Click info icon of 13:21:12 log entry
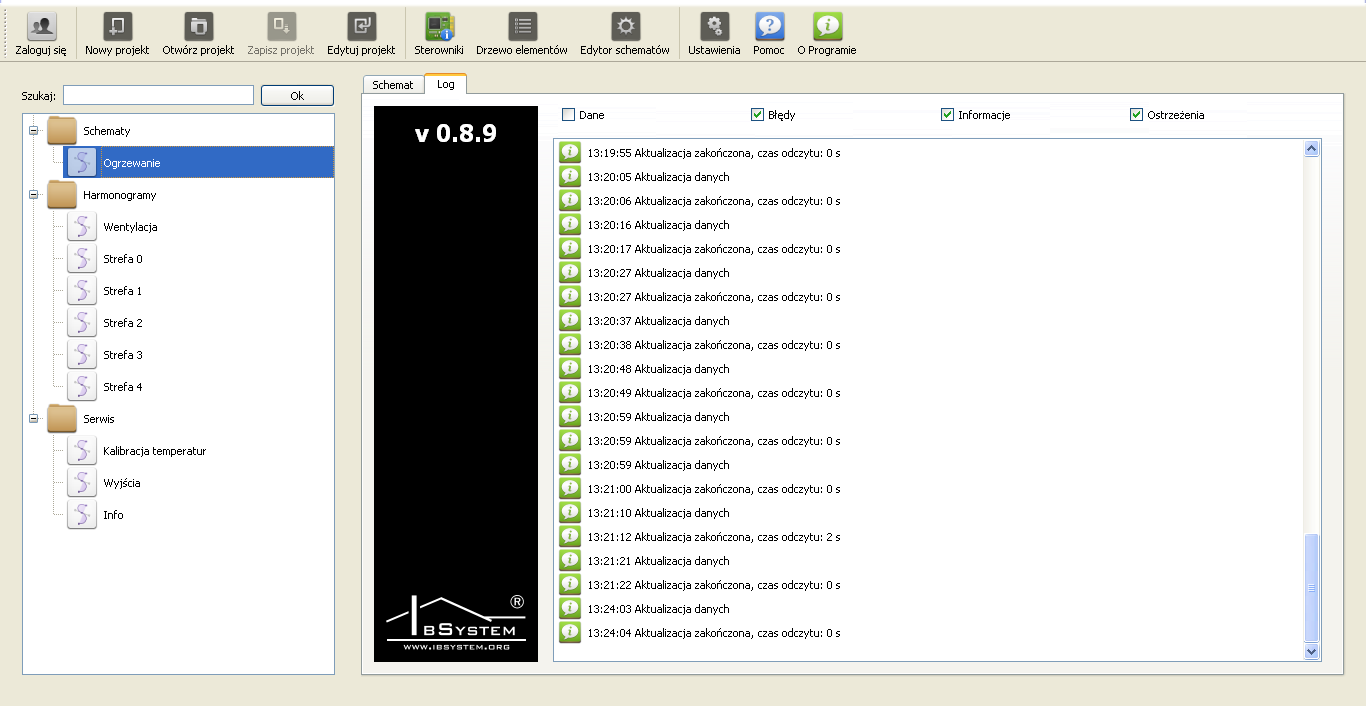The image size is (1366, 706). pos(570,537)
